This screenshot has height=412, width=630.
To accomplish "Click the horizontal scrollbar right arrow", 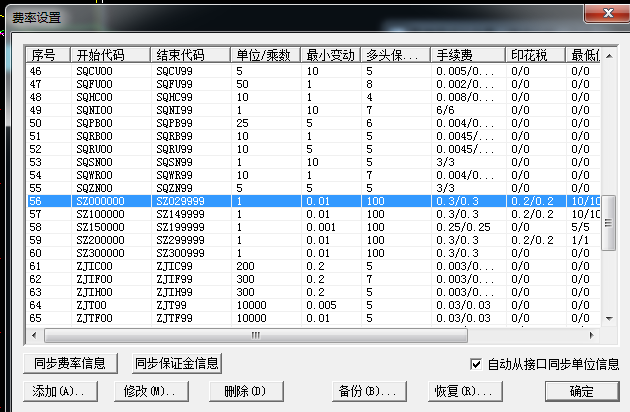I will tap(593, 335).
